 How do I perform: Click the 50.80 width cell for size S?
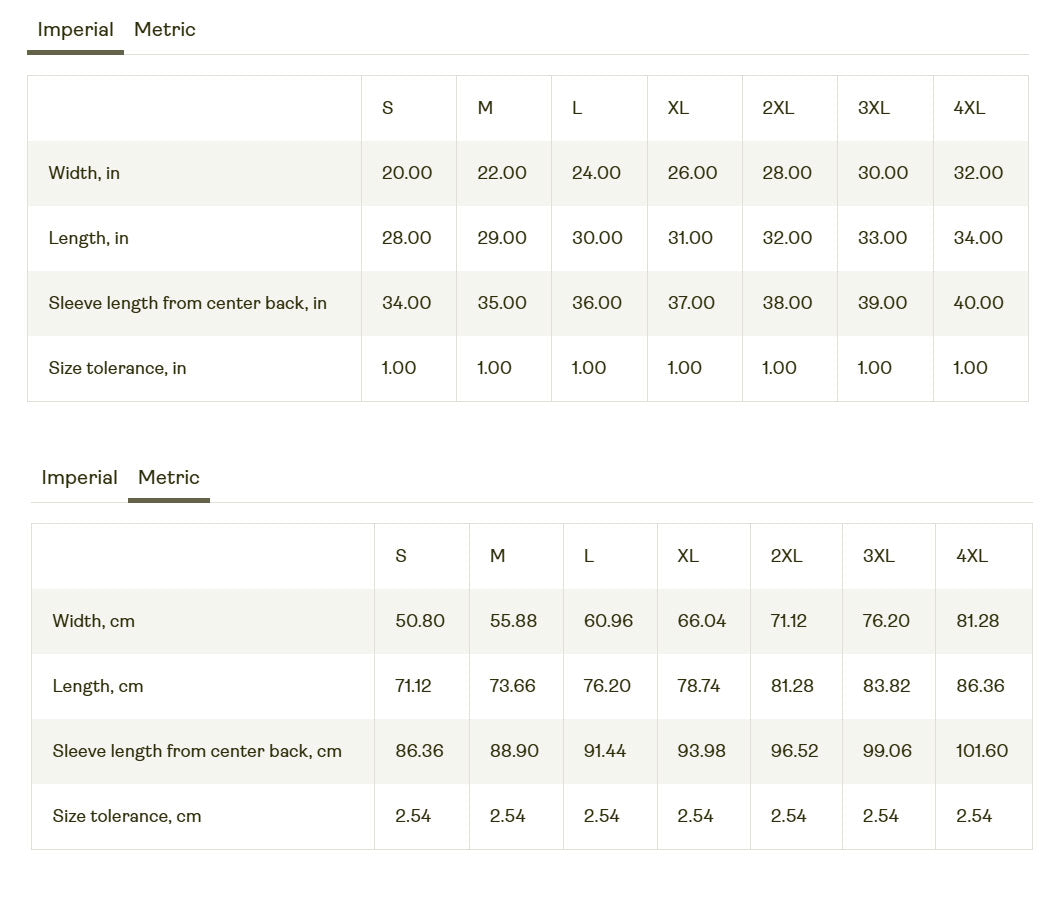(x=420, y=621)
